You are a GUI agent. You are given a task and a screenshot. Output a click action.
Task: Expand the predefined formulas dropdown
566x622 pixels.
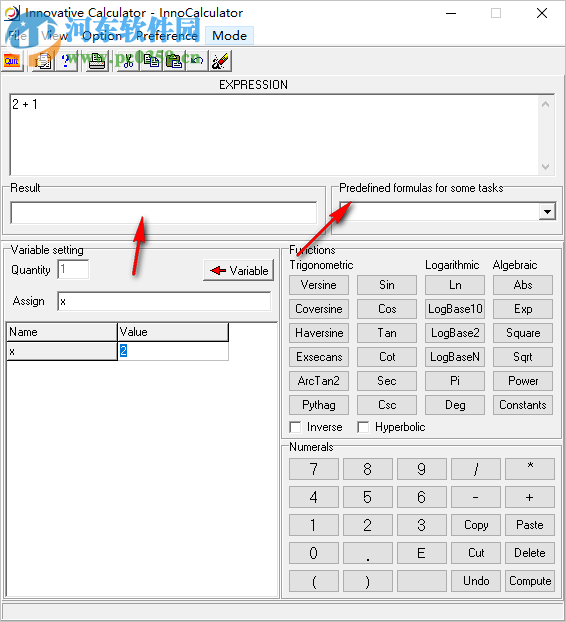coord(547,211)
